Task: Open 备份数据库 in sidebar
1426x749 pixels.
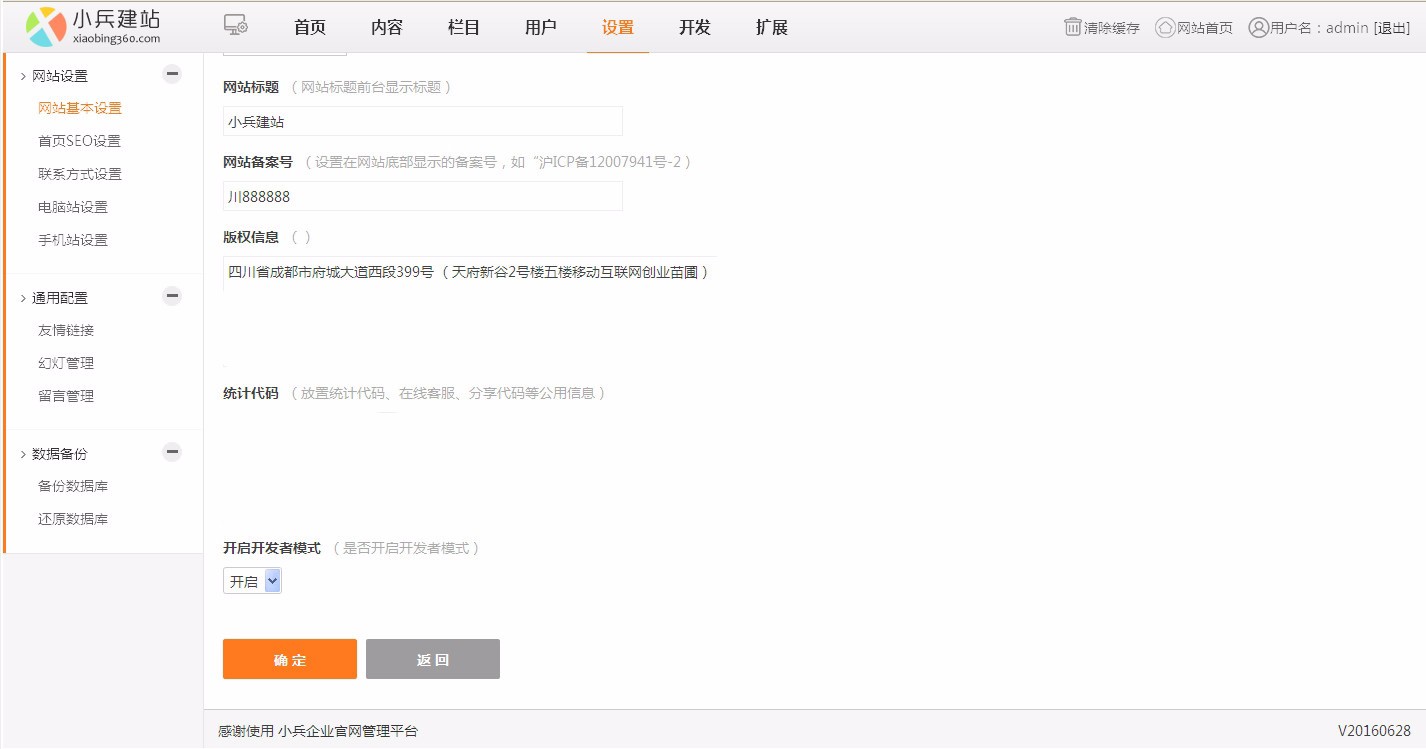Action: click(x=73, y=486)
